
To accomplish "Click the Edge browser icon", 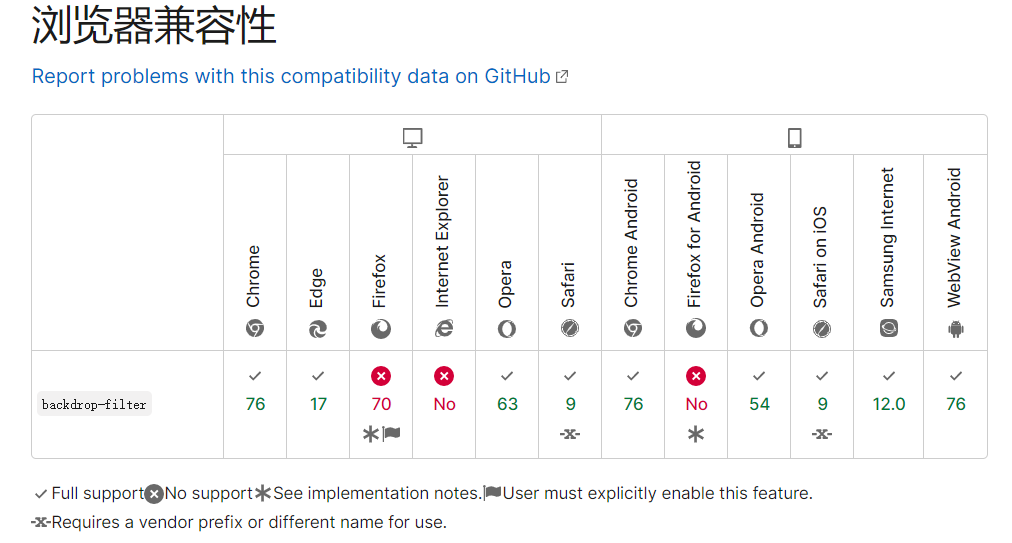I will tap(318, 328).
